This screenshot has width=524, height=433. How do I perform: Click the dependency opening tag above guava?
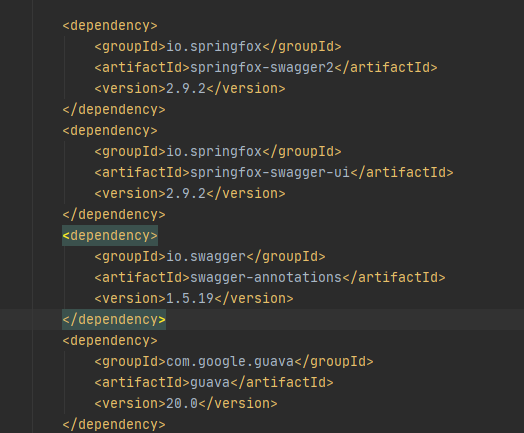click(110, 340)
